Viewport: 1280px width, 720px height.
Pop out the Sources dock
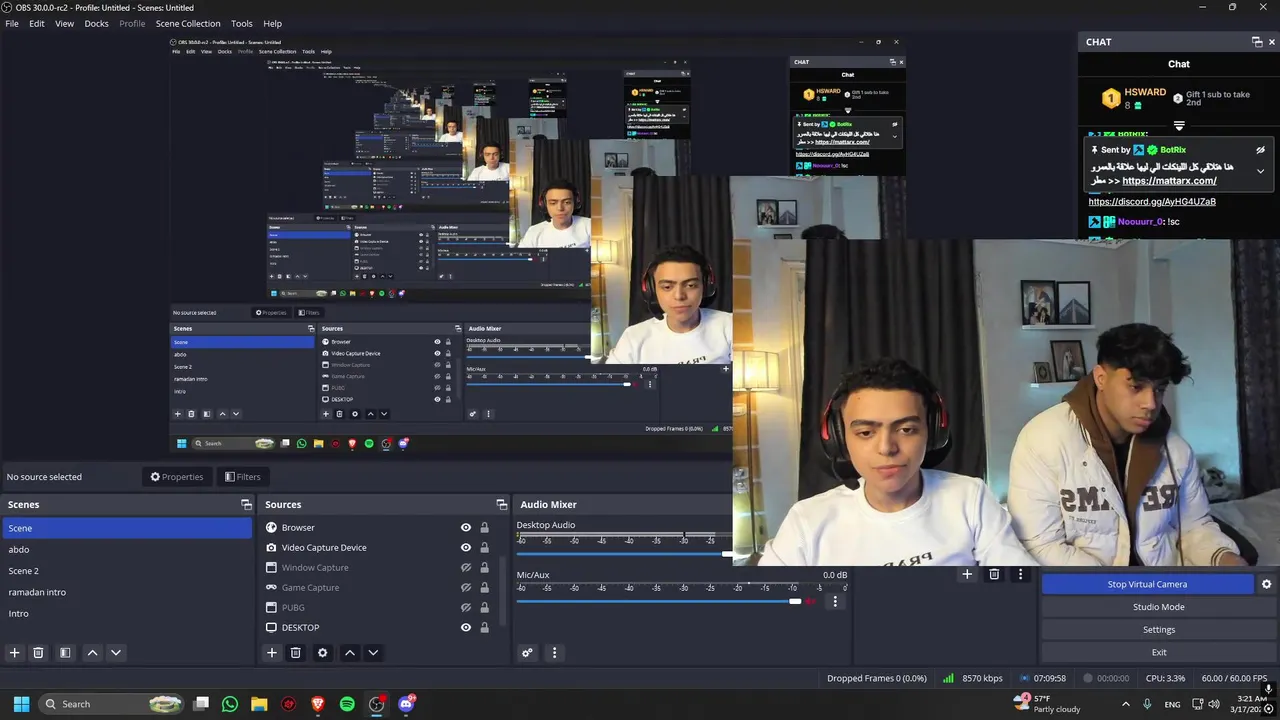point(502,505)
